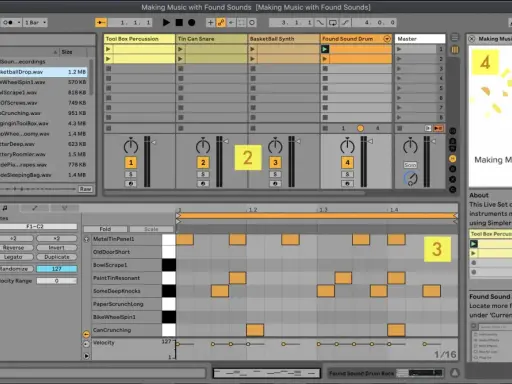Screen dimensions: 512x384
Task: Toggle track activator button 3
Action: (275, 162)
